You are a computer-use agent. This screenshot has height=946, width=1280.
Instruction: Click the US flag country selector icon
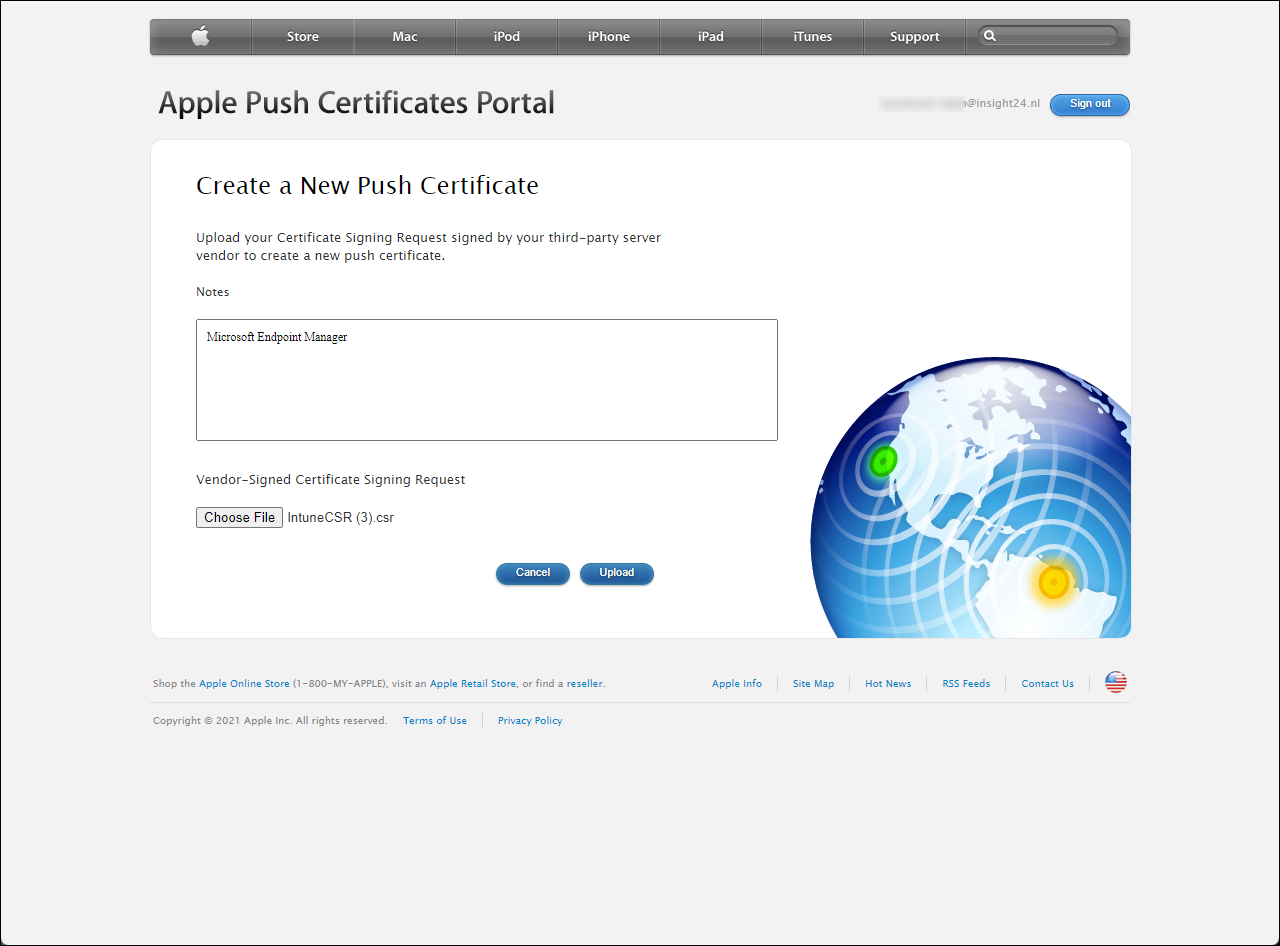[x=1116, y=683]
